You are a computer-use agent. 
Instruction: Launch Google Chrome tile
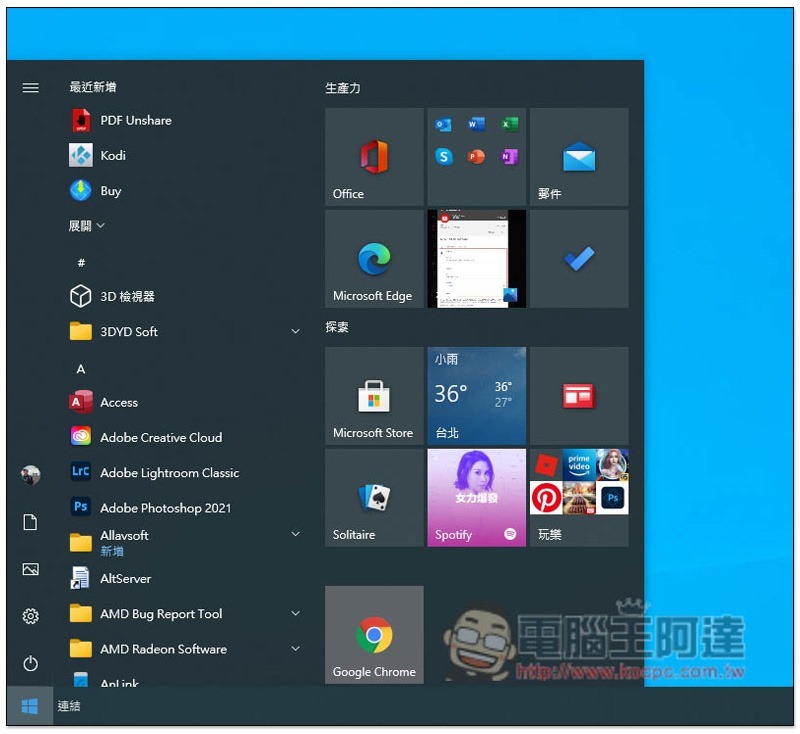(374, 635)
